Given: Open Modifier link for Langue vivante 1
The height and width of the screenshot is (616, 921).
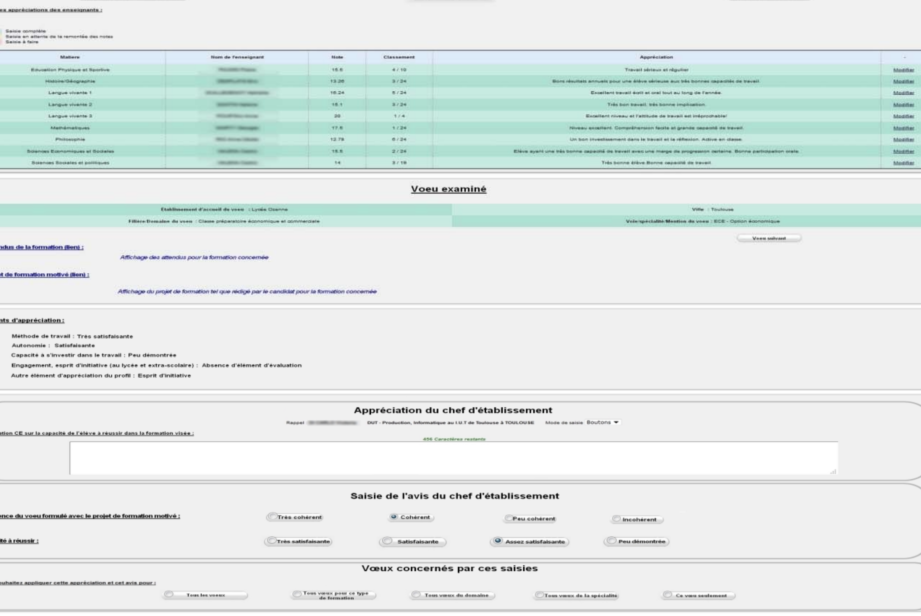Looking at the screenshot, I should pyautogui.click(x=902, y=92).
